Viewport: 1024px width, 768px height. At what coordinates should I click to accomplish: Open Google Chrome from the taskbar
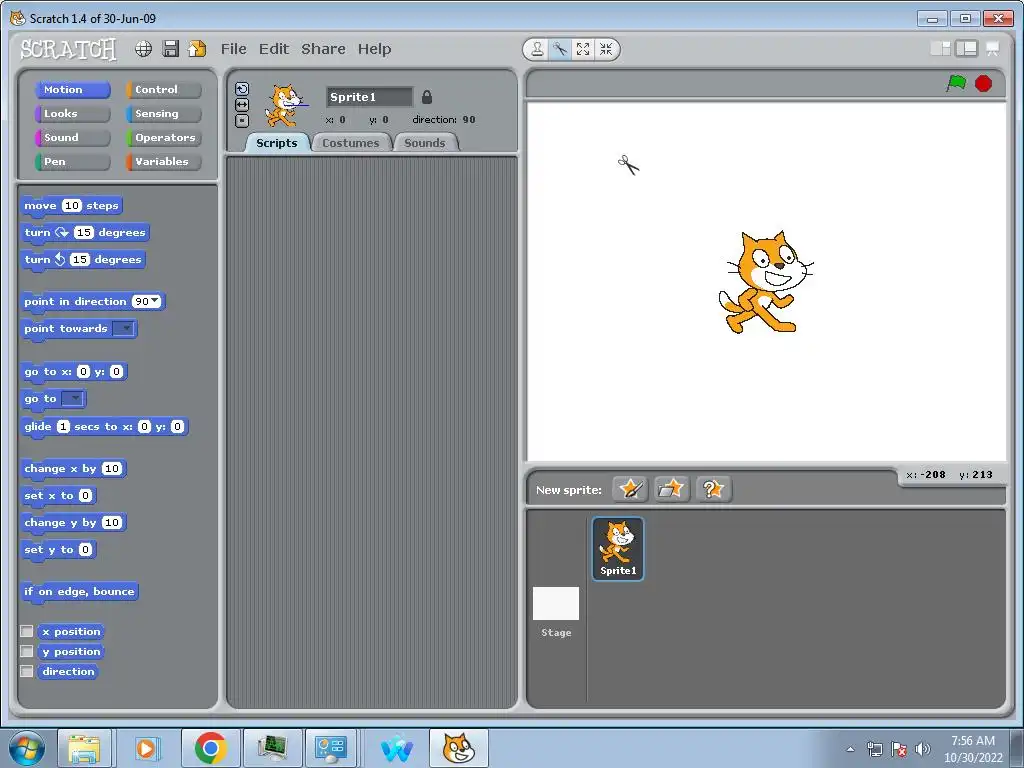[x=210, y=748]
